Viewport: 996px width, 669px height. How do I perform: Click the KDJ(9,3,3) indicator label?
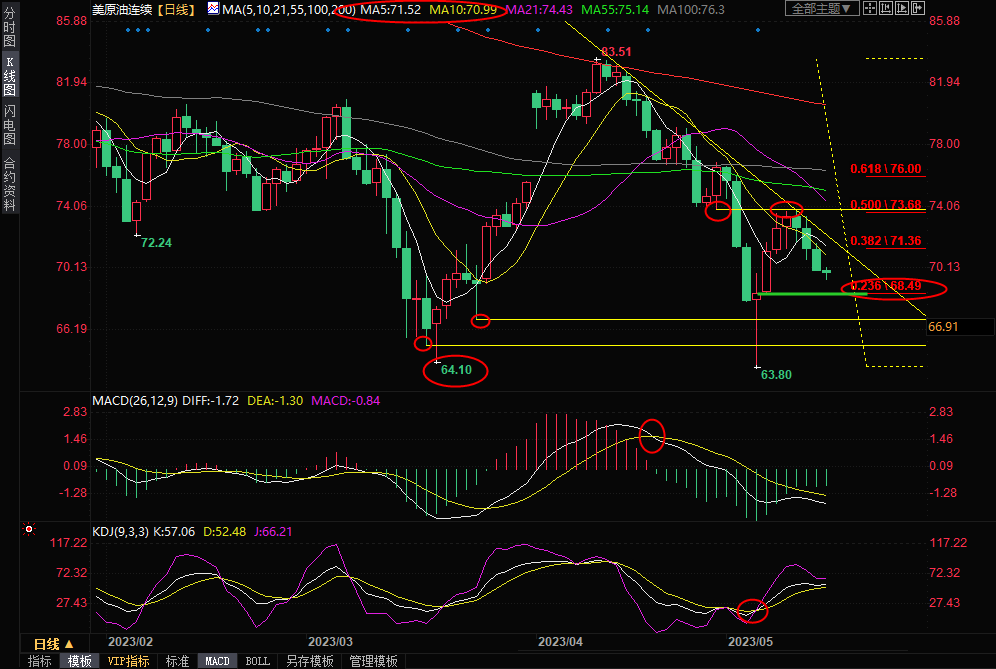click(x=118, y=531)
